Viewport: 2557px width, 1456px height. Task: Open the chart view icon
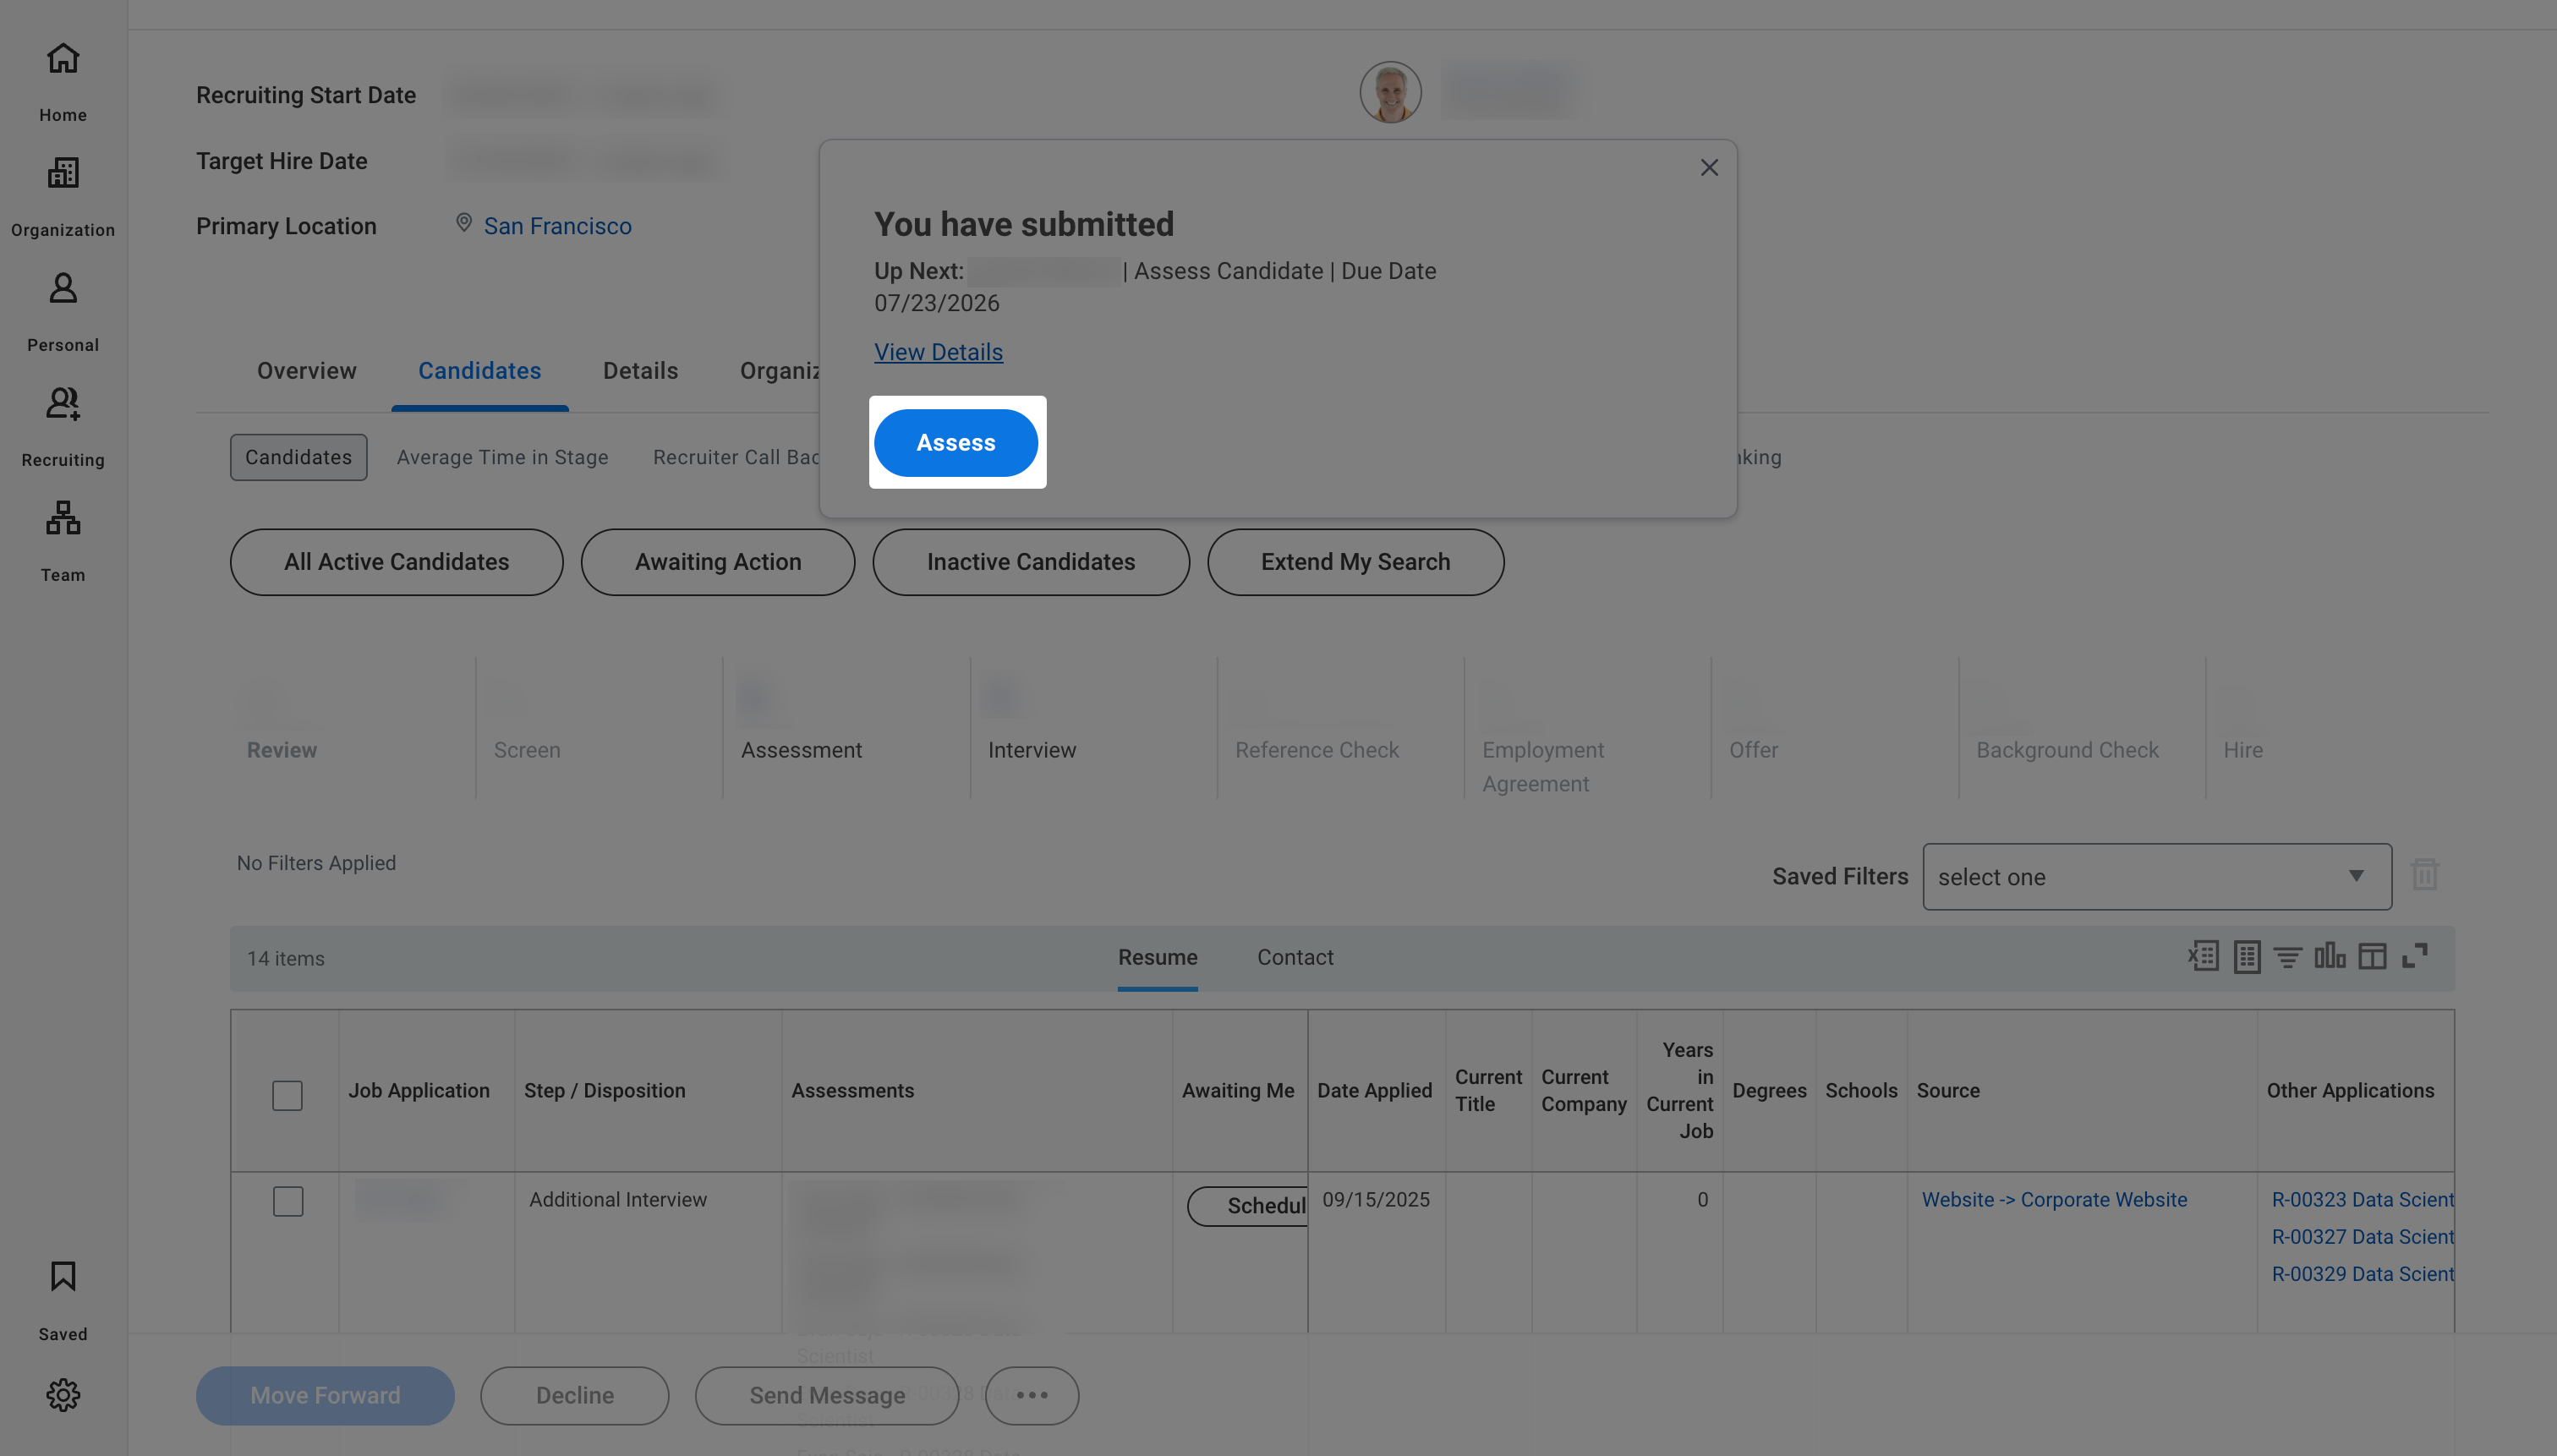(2330, 956)
